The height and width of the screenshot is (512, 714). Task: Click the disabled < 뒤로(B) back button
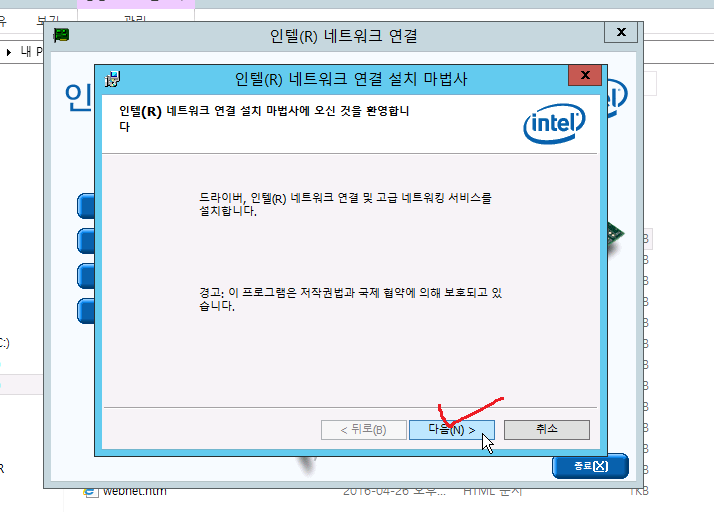coord(363,430)
